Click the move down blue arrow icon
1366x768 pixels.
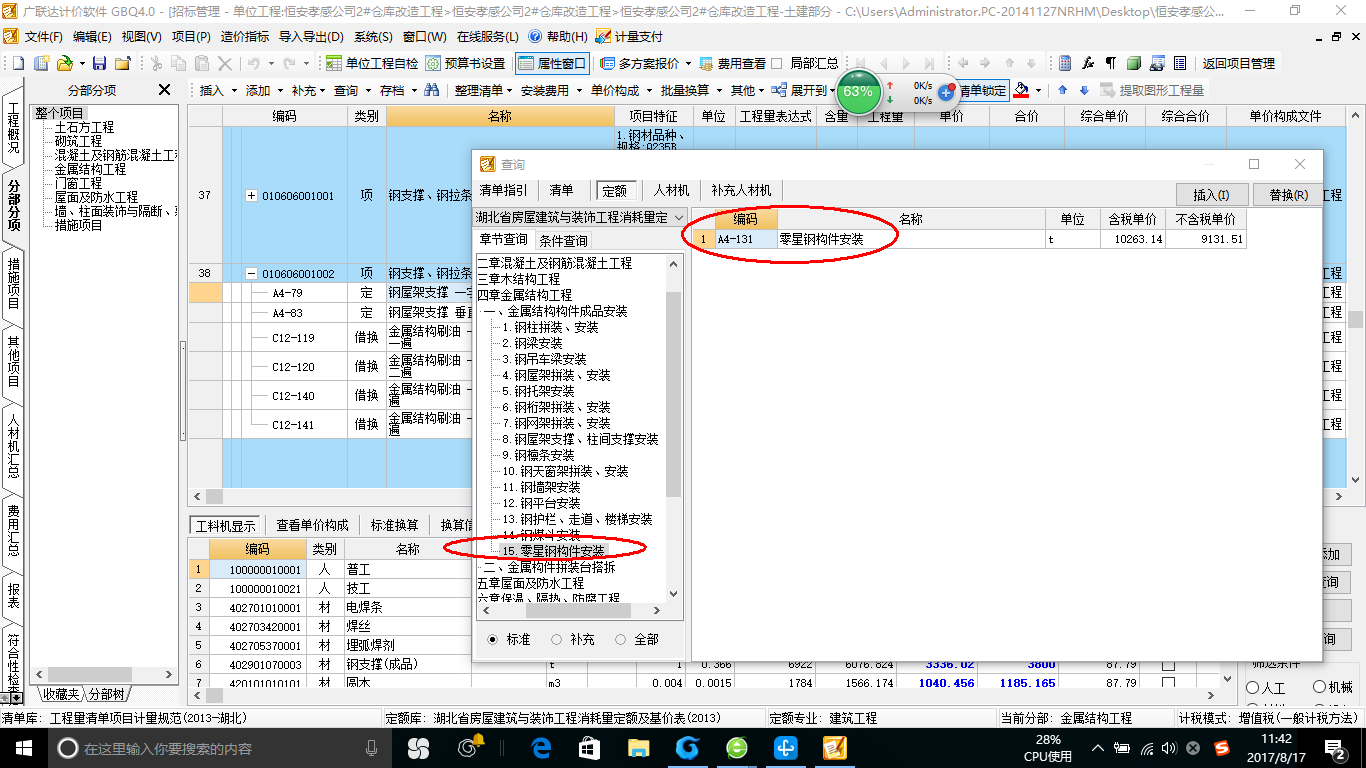point(1082,90)
